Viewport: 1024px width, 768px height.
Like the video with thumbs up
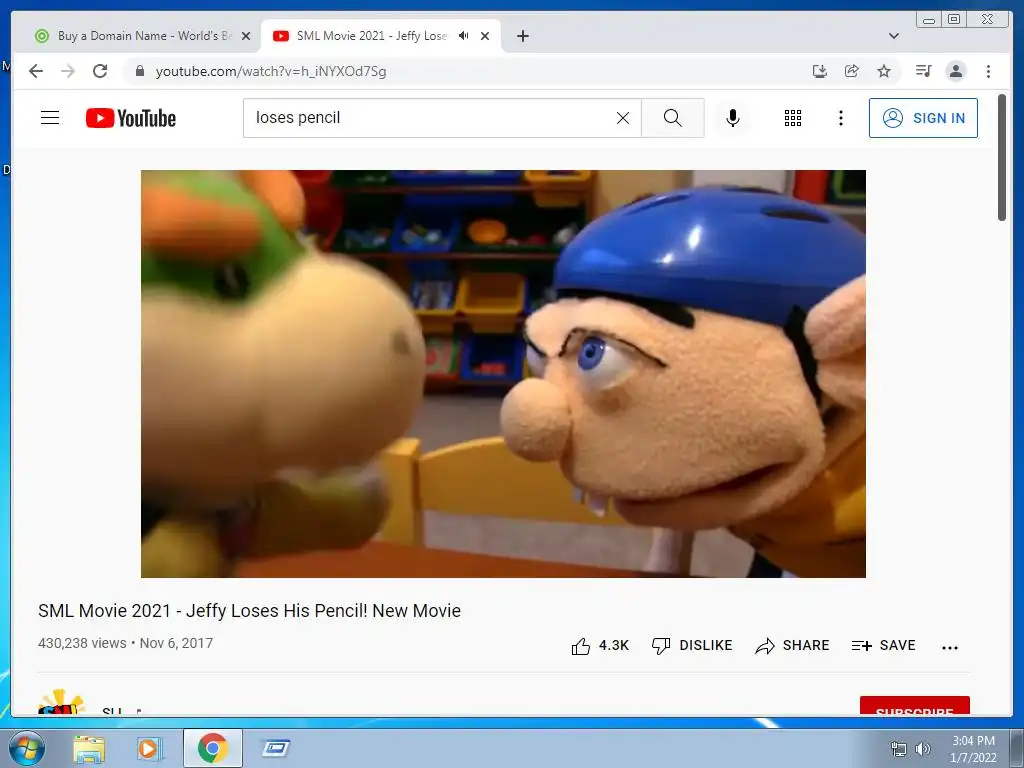pos(600,646)
